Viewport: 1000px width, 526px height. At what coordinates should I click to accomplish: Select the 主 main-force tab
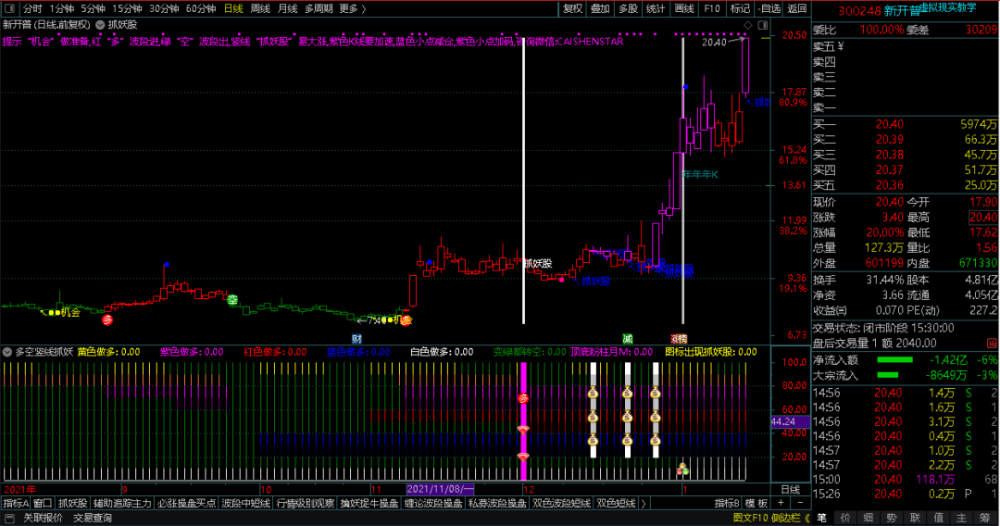coord(961,518)
